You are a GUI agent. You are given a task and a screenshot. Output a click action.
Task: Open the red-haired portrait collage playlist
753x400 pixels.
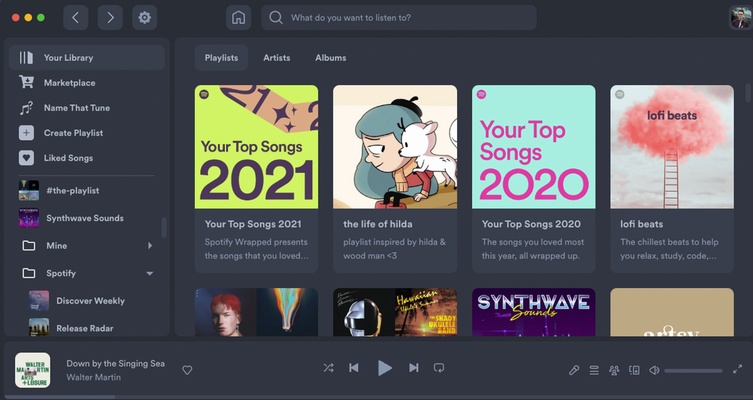click(x=256, y=312)
